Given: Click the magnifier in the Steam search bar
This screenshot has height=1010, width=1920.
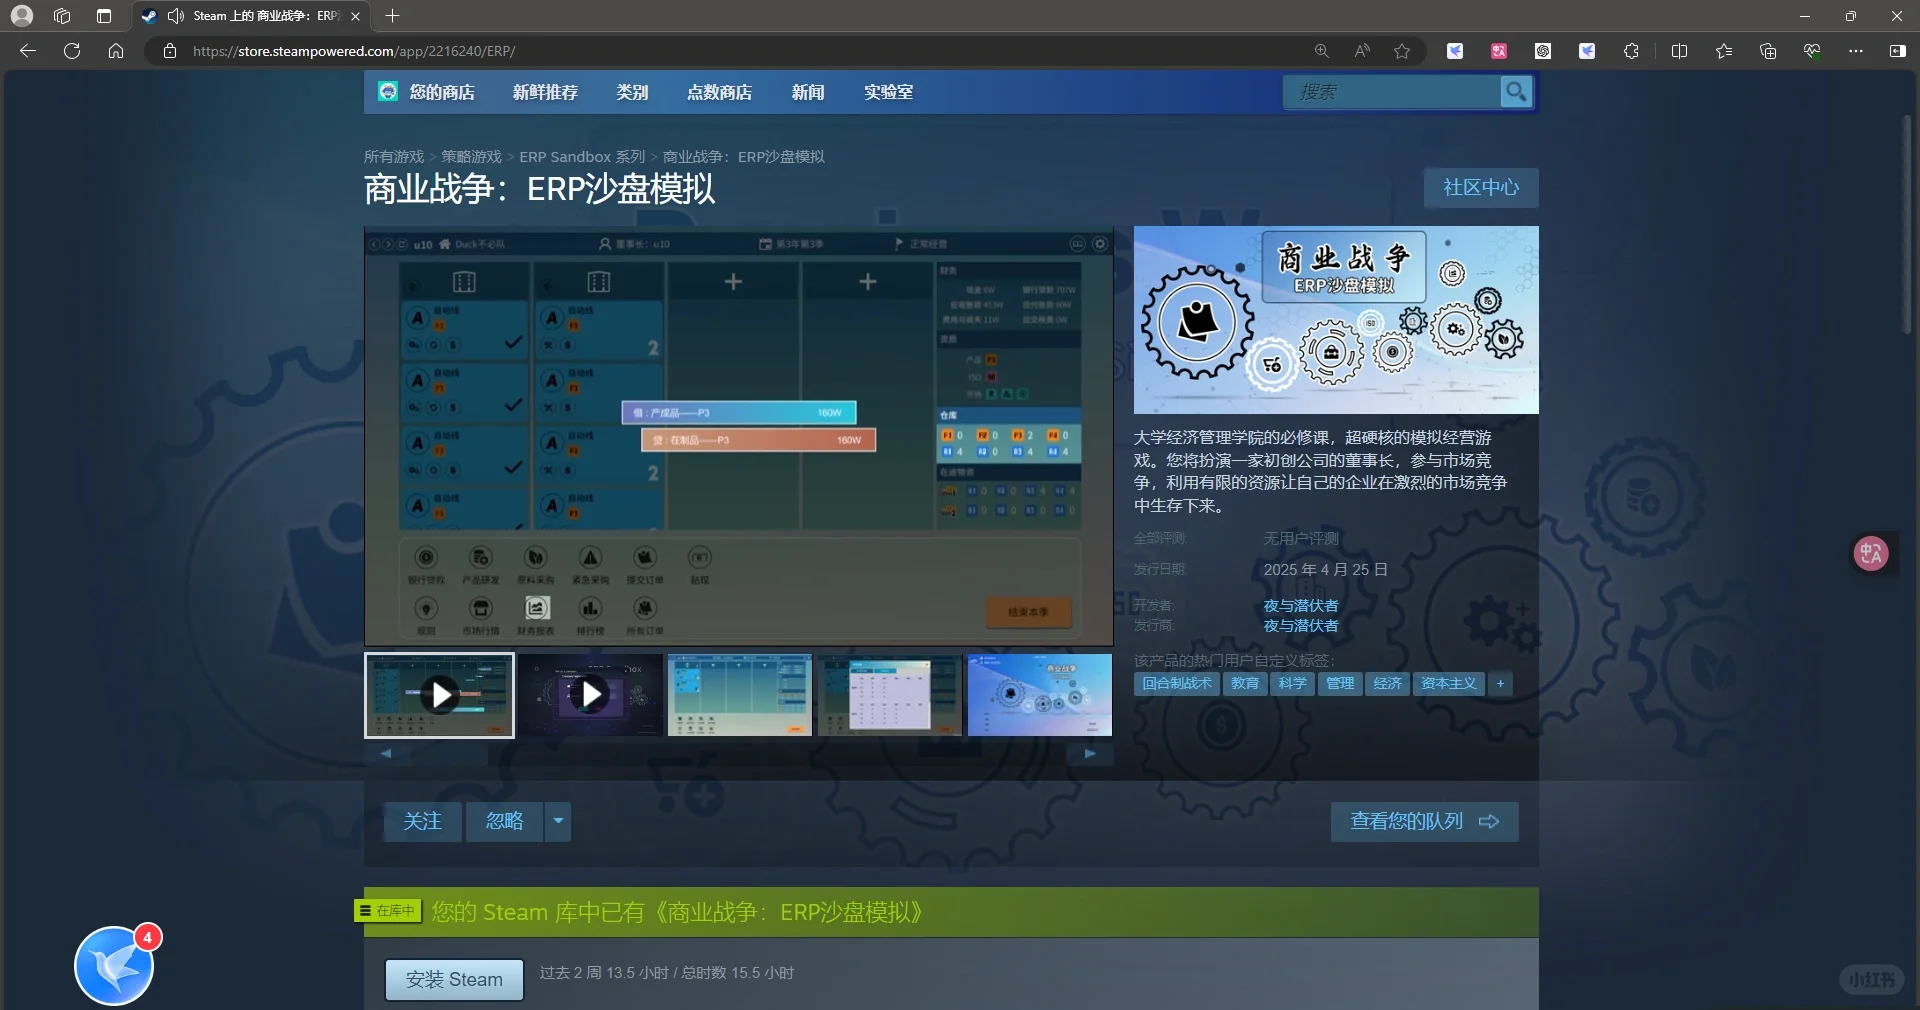Looking at the screenshot, I should point(1515,92).
